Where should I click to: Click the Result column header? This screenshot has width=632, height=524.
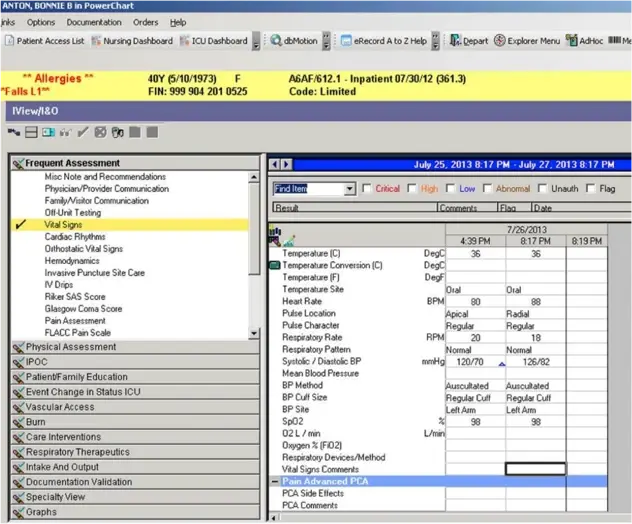point(355,208)
